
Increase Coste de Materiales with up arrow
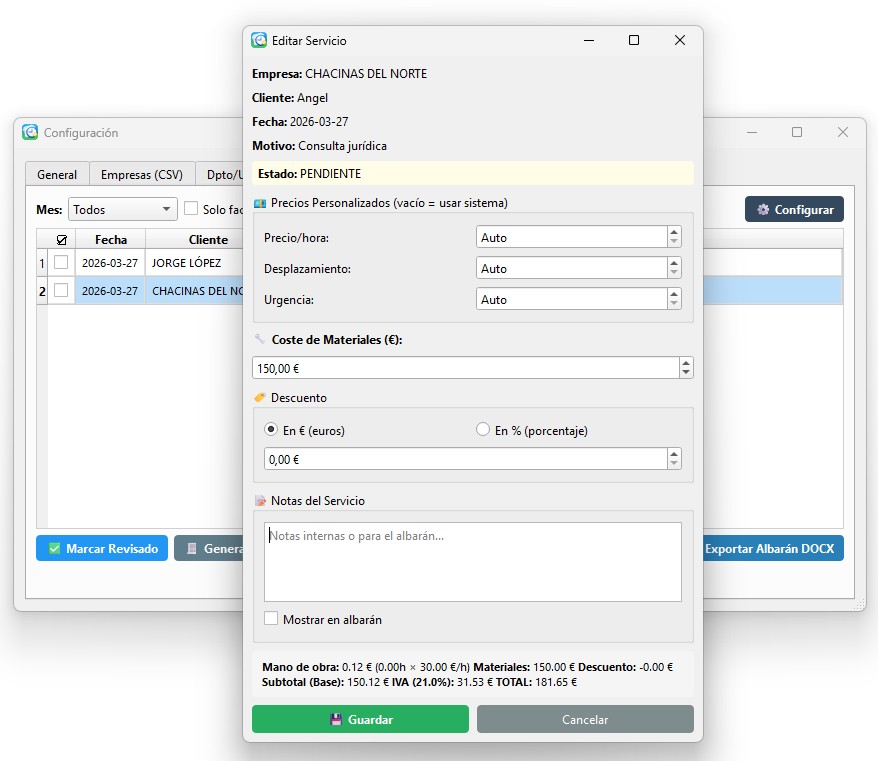[686, 363]
